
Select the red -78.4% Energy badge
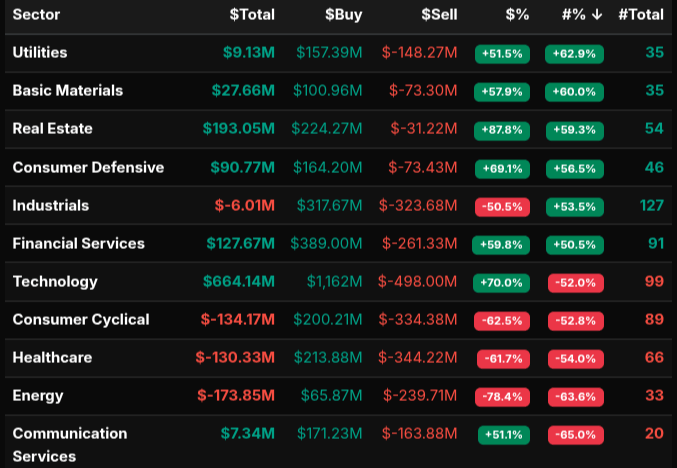click(501, 397)
